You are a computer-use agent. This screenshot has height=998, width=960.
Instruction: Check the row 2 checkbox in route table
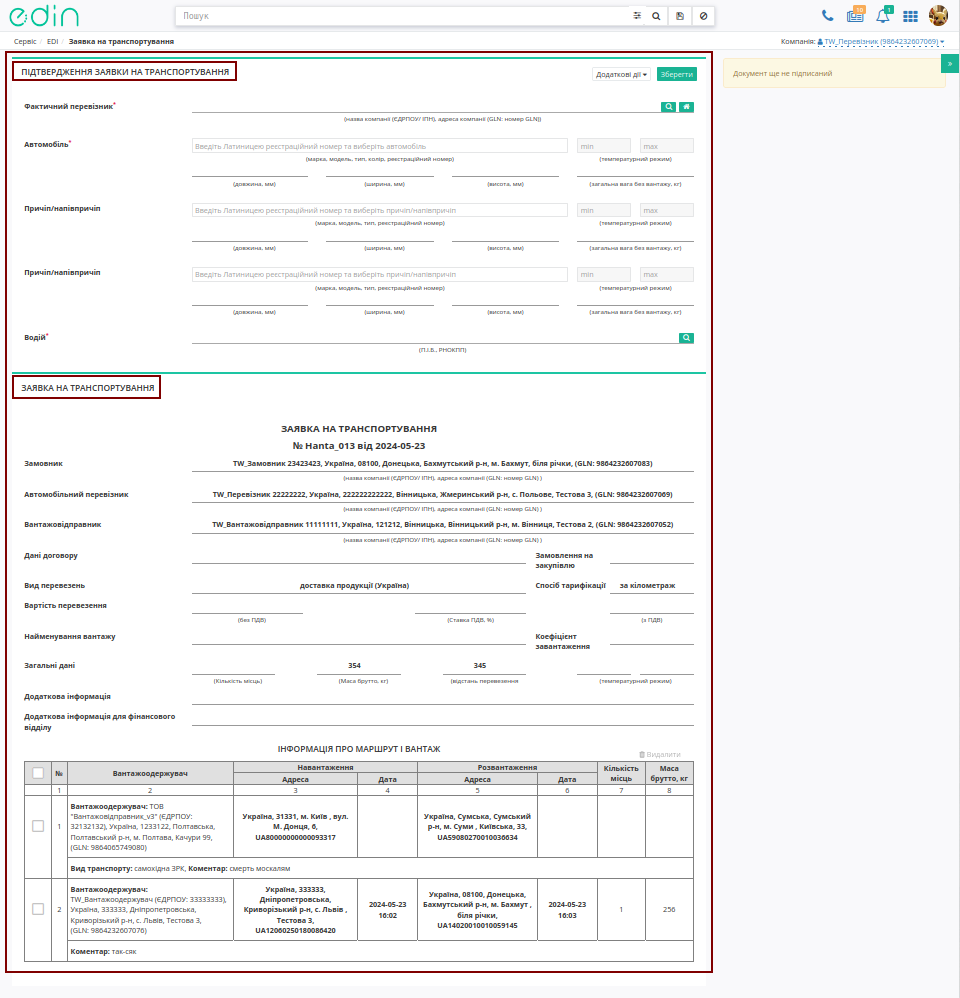[38, 910]
